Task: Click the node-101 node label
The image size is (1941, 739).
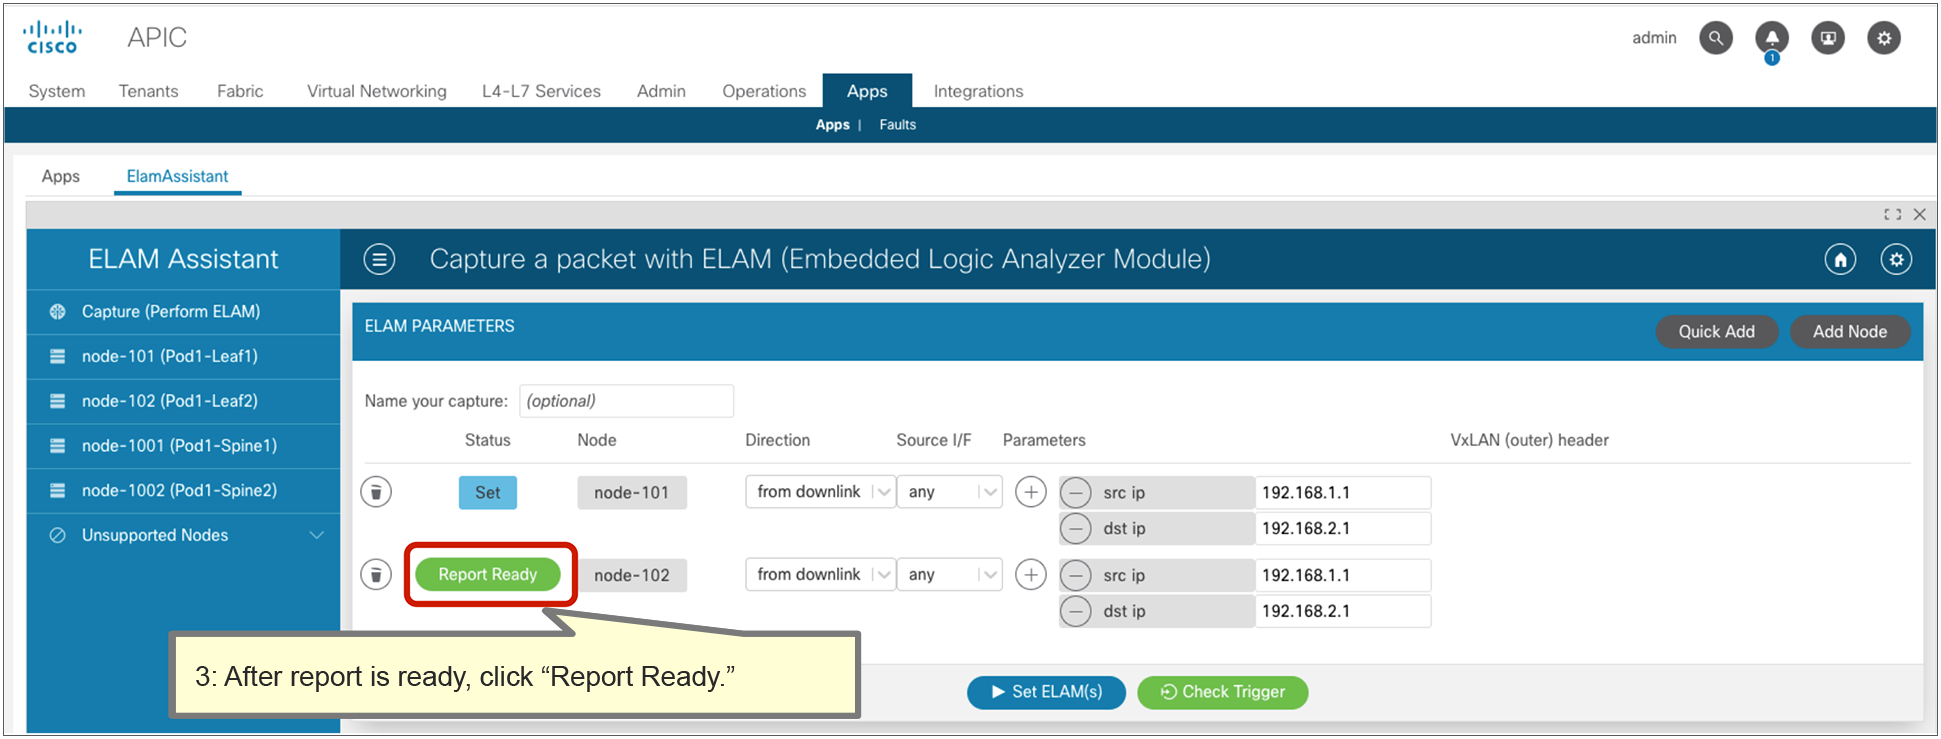Action: point(632,493)
